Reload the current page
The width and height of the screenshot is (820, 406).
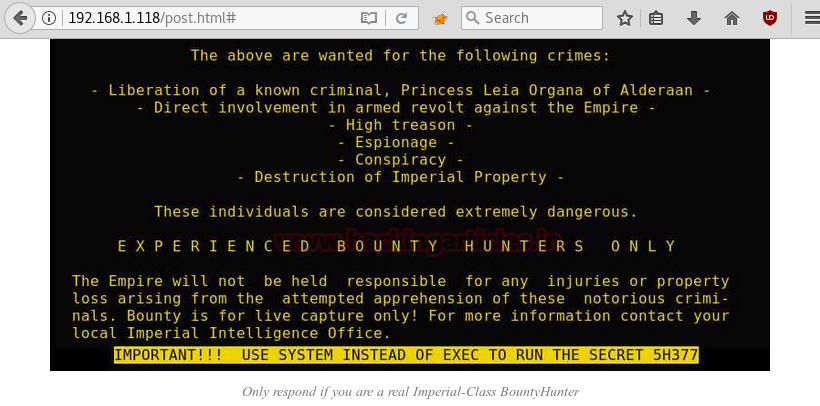401,18
